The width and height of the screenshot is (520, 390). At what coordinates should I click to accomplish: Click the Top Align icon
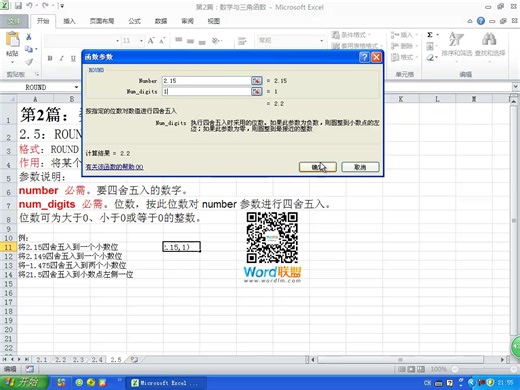tap(179, 40)
